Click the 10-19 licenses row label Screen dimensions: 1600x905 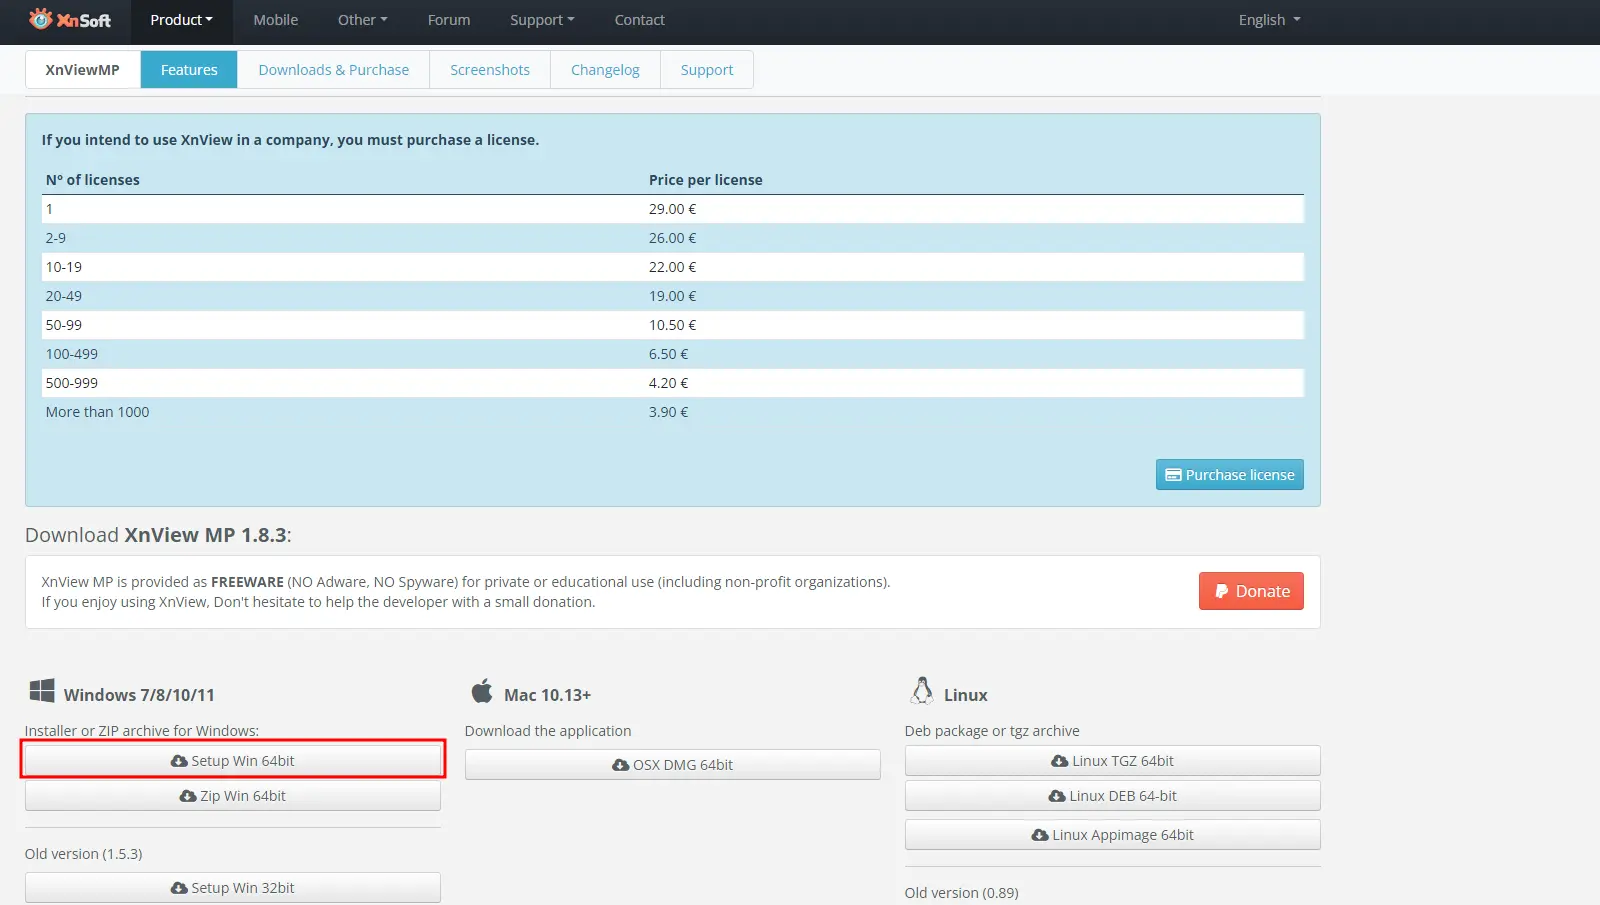[x=64, y=267]
